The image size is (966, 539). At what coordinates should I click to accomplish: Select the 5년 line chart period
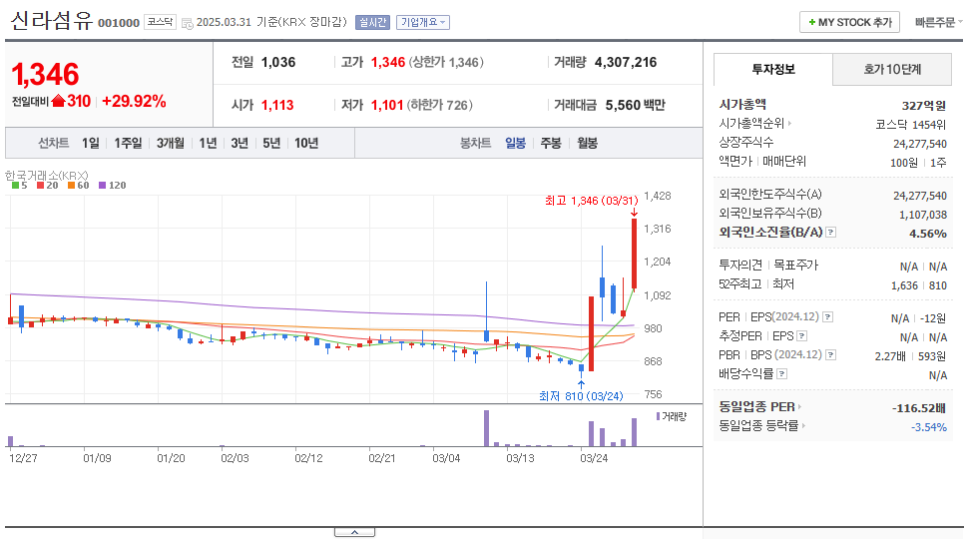[x=272, y=143]
